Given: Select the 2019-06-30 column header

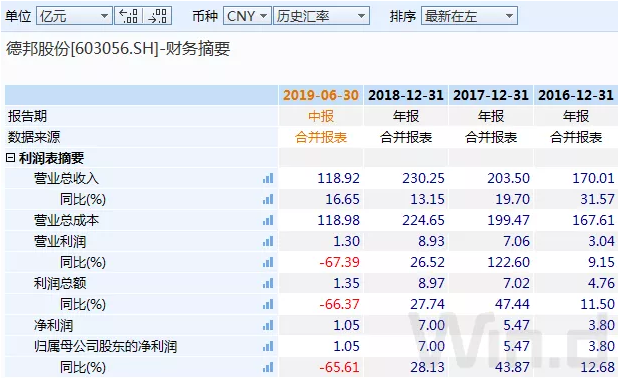Looking at the screenshot, I should [x=321, y=95].
